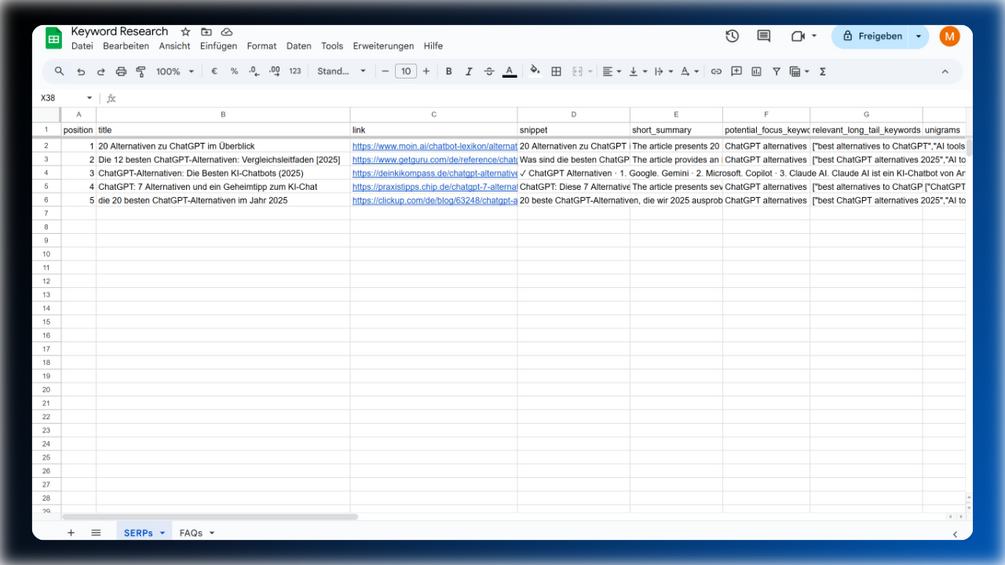Open the orange M account avatar
The height and width of the screenshot is (565, 1005).
949,37
